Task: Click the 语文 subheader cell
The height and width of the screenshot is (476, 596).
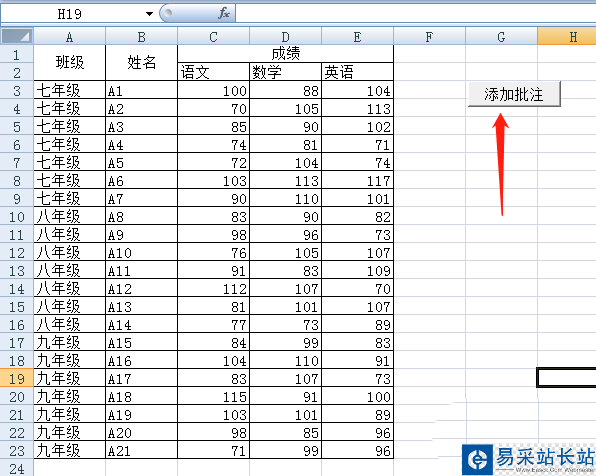Action: pos(213,72)
